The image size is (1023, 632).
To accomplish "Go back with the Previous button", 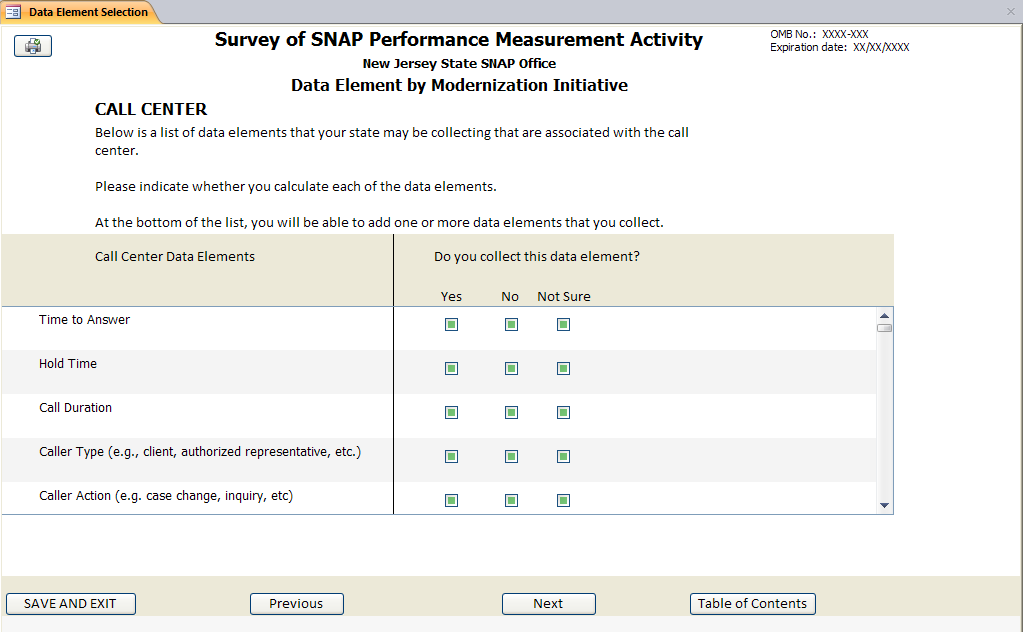I will click(296, 604).
